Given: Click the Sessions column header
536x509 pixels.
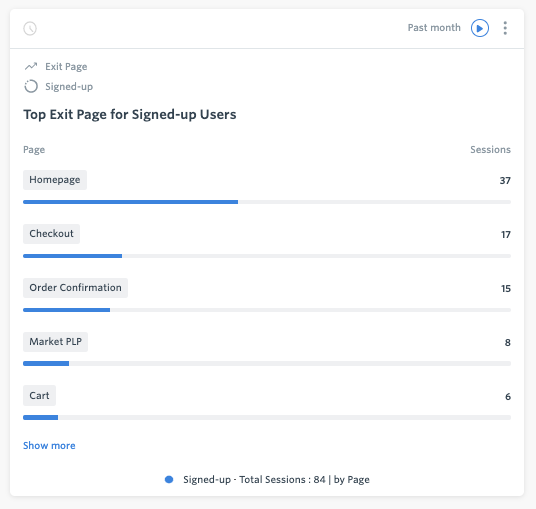Looking at the screenshot, I should 490,150.
